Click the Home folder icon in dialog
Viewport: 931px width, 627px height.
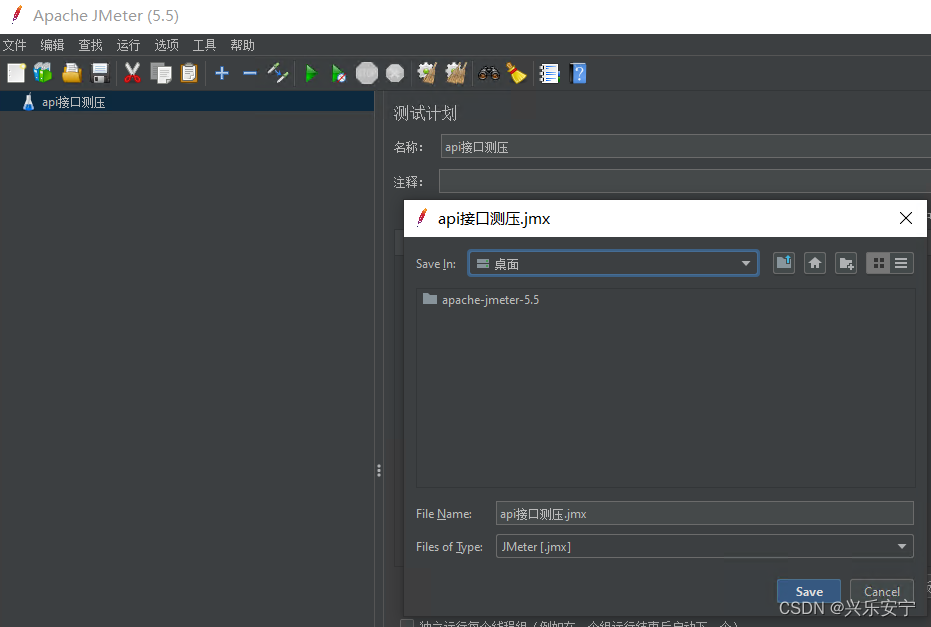[815, 263]
